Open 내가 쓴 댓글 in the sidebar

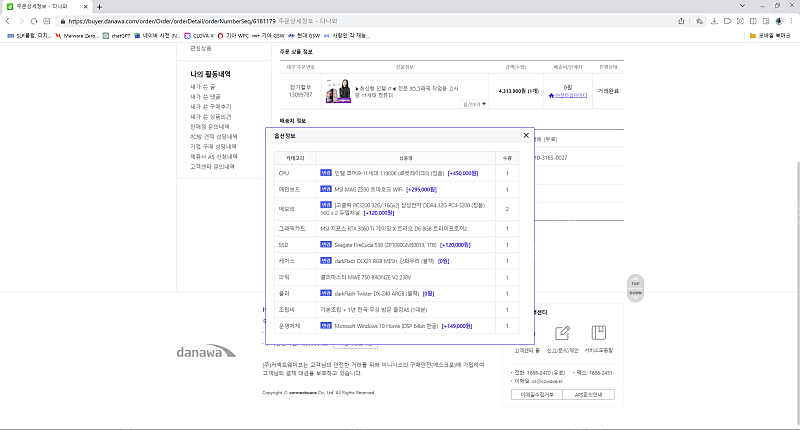tap(205, 96)
